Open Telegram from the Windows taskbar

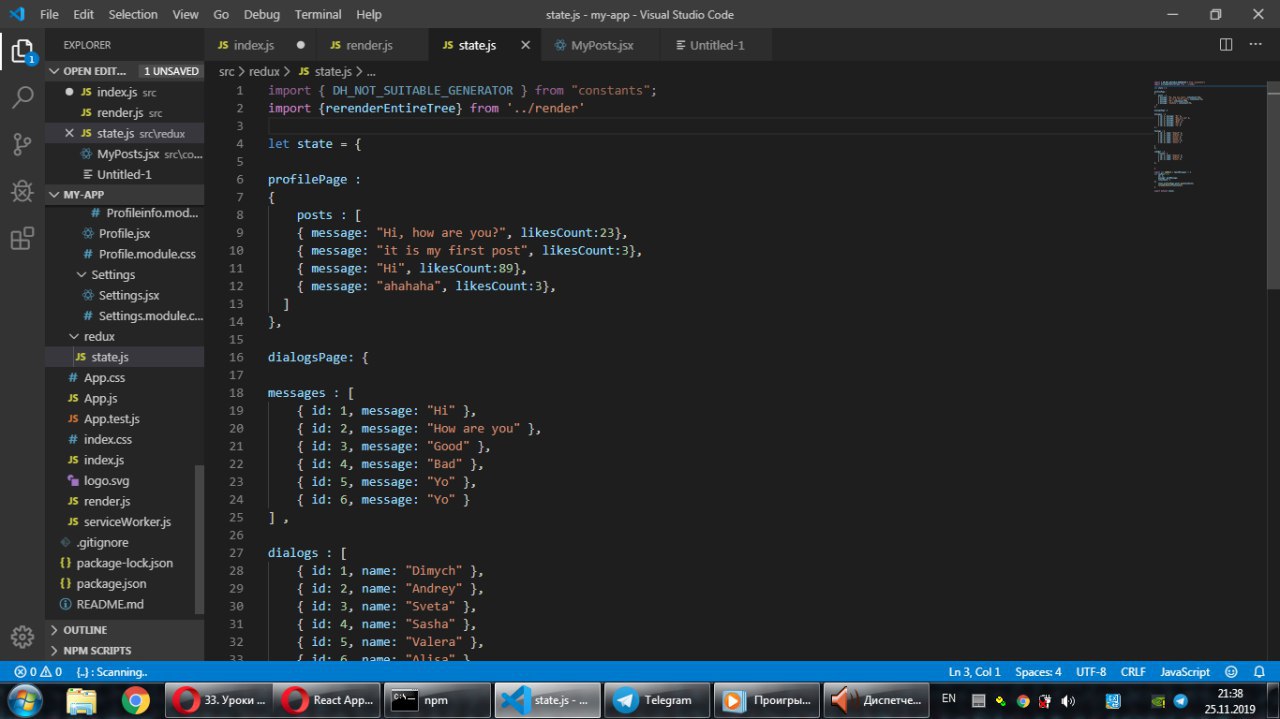point(658,700)
